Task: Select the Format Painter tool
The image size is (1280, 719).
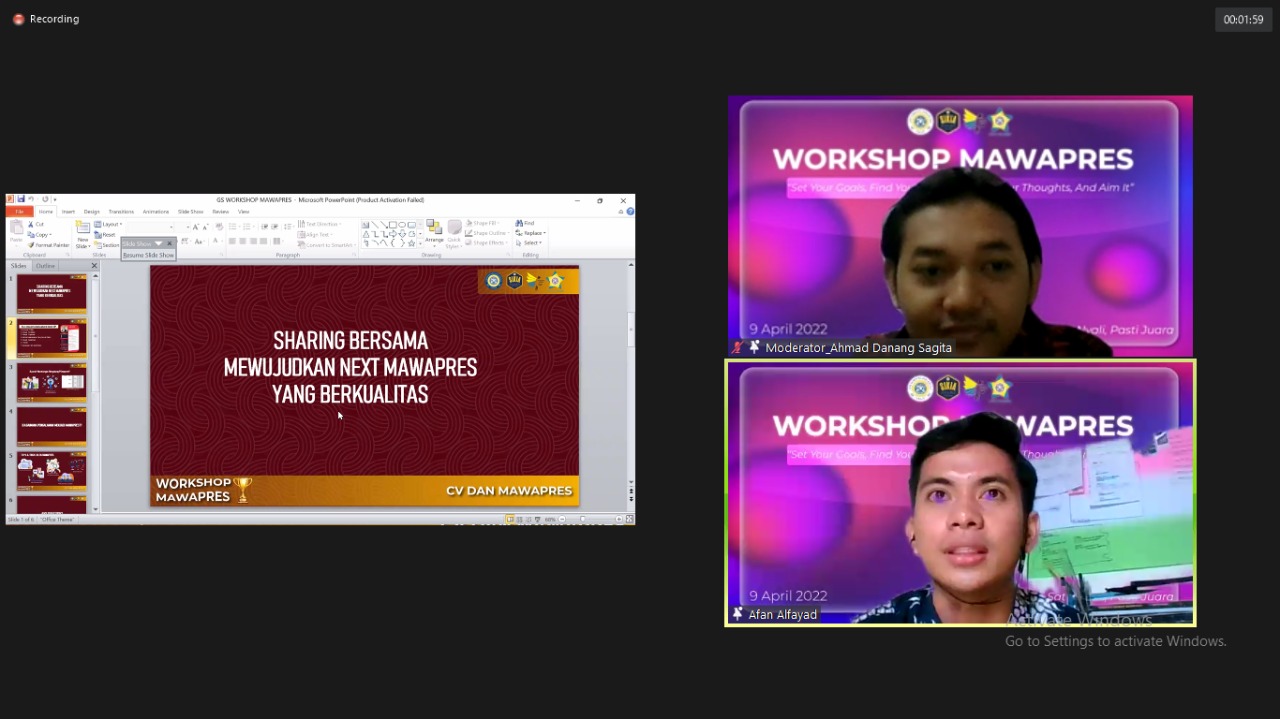Action: coord(31,245)
